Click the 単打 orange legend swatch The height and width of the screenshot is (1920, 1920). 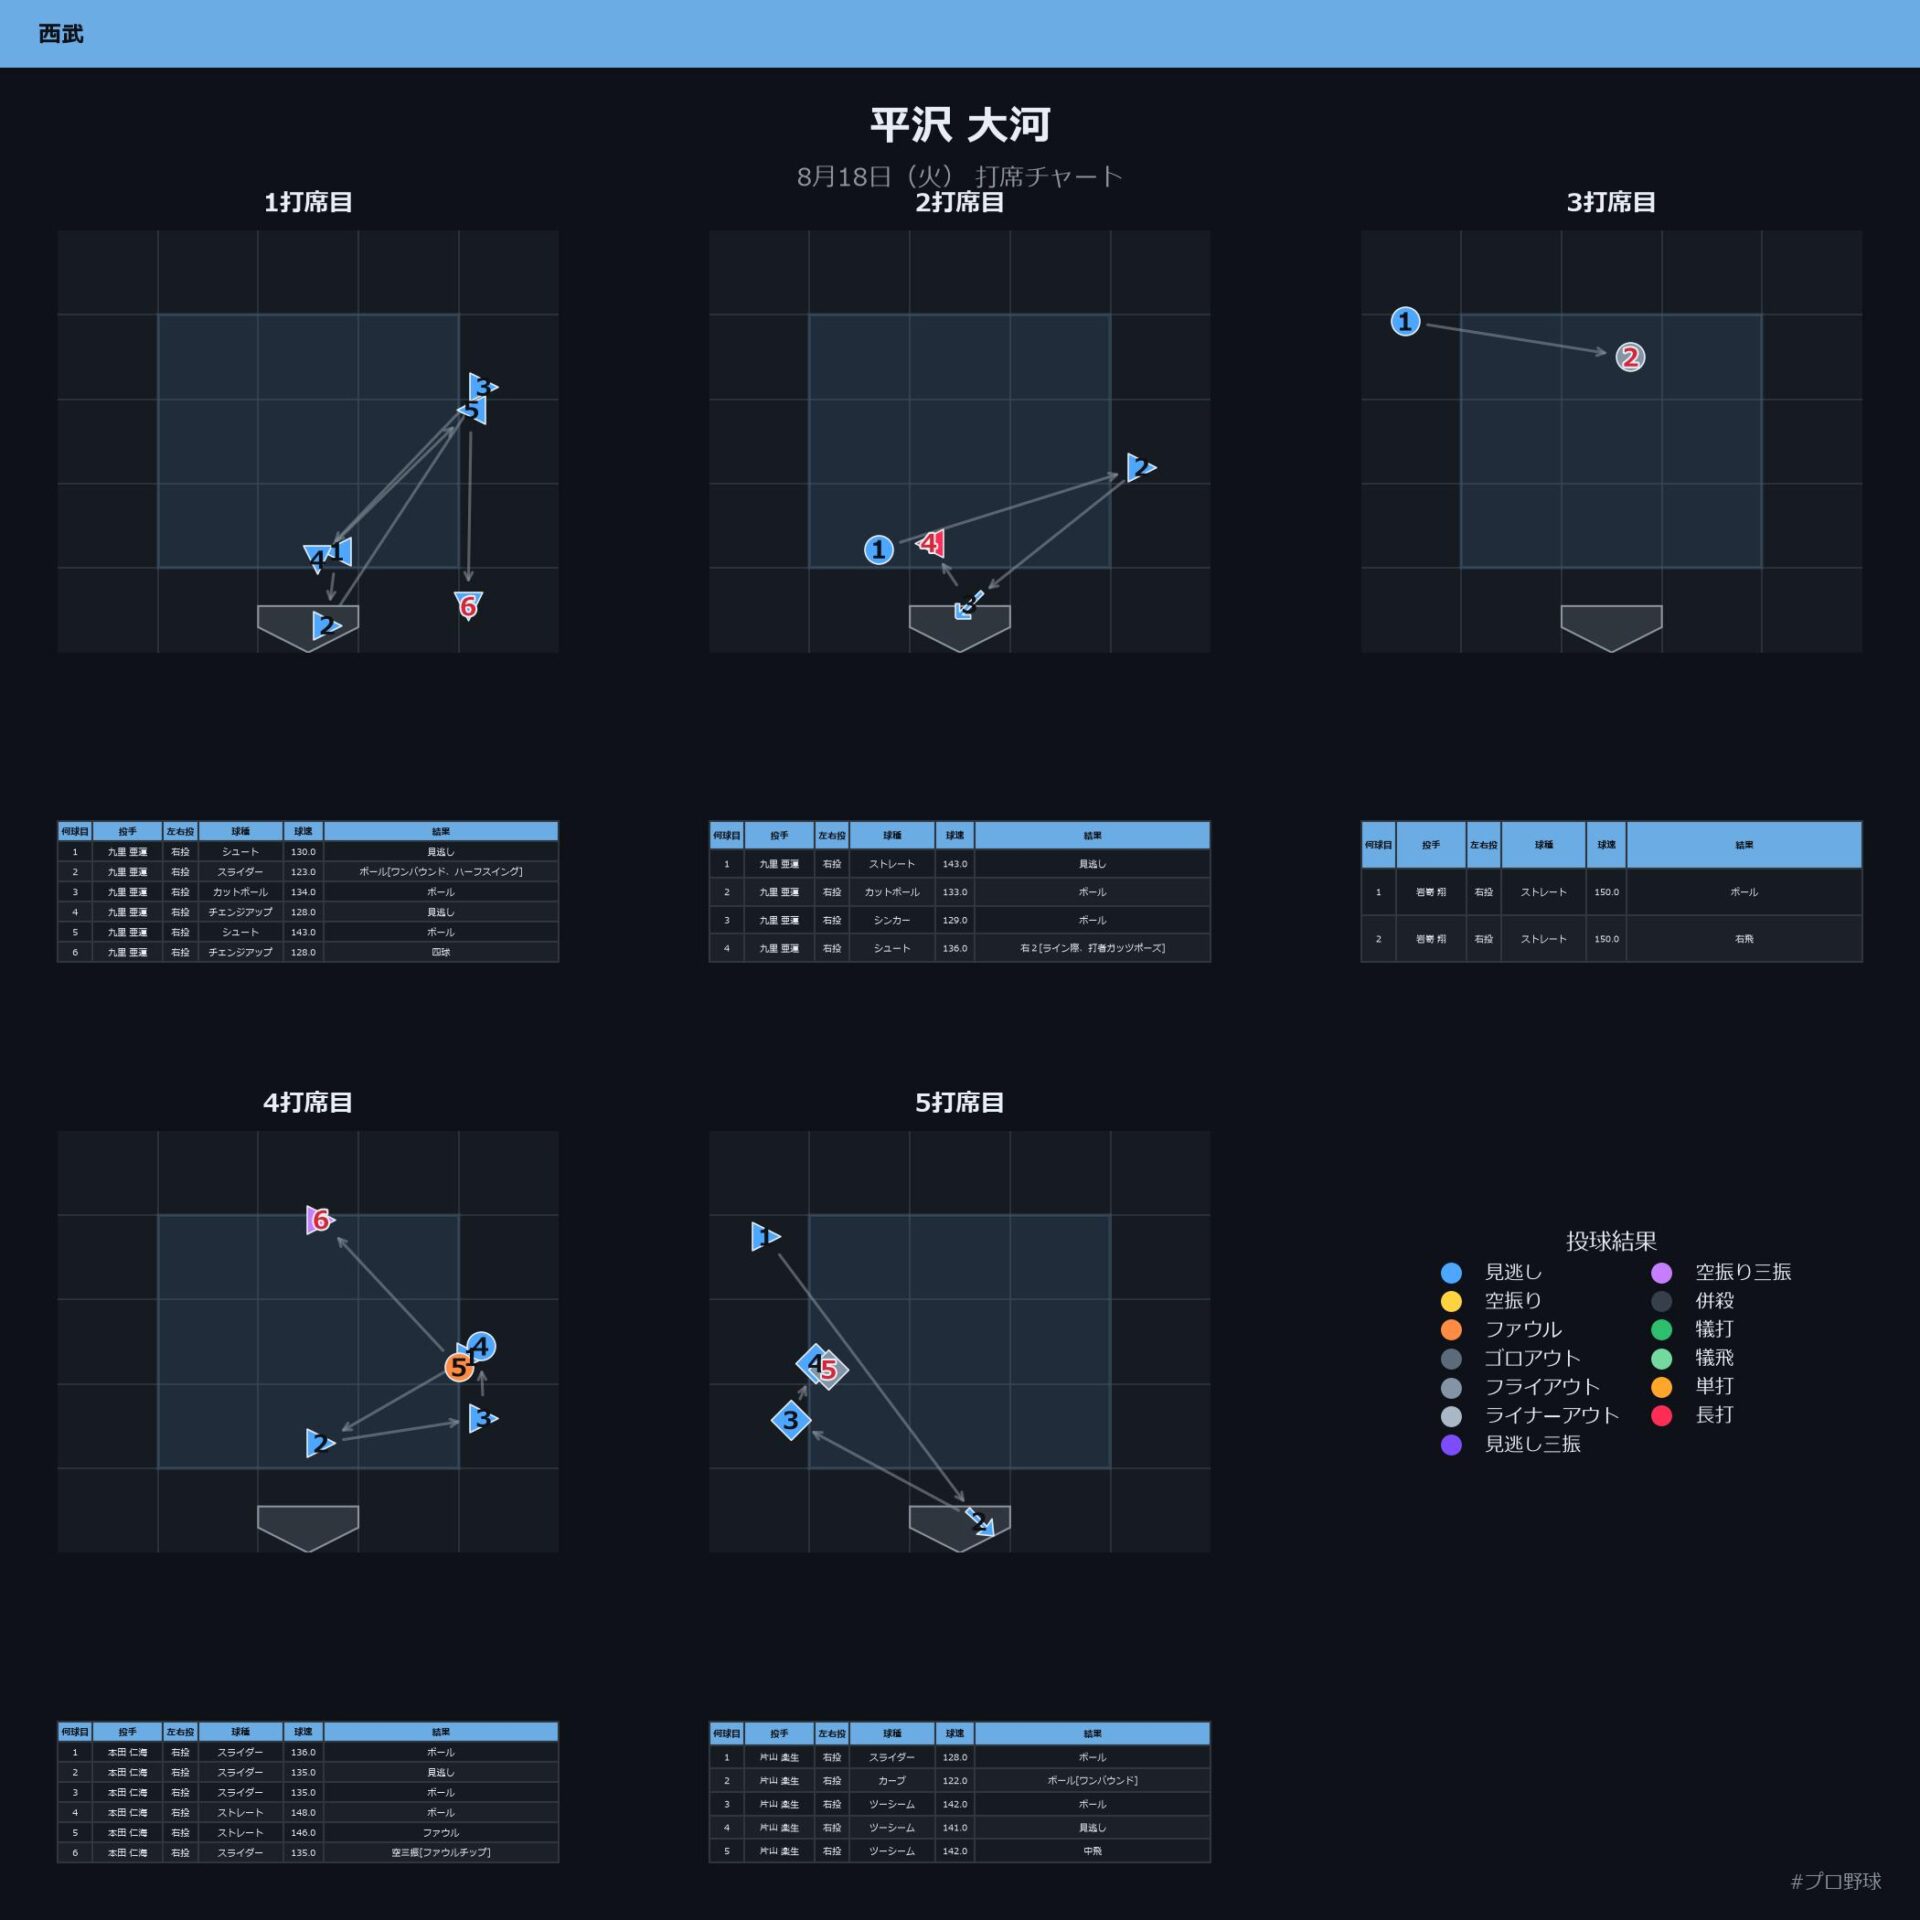[x=1661, y=1387]
